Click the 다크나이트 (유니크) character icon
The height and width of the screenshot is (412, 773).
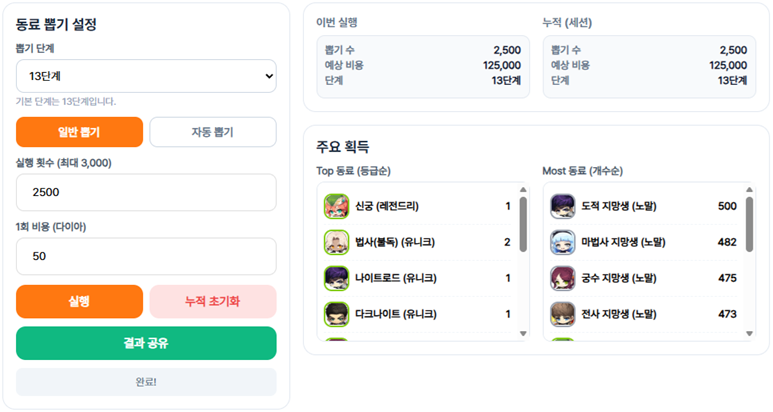(336, 314)
